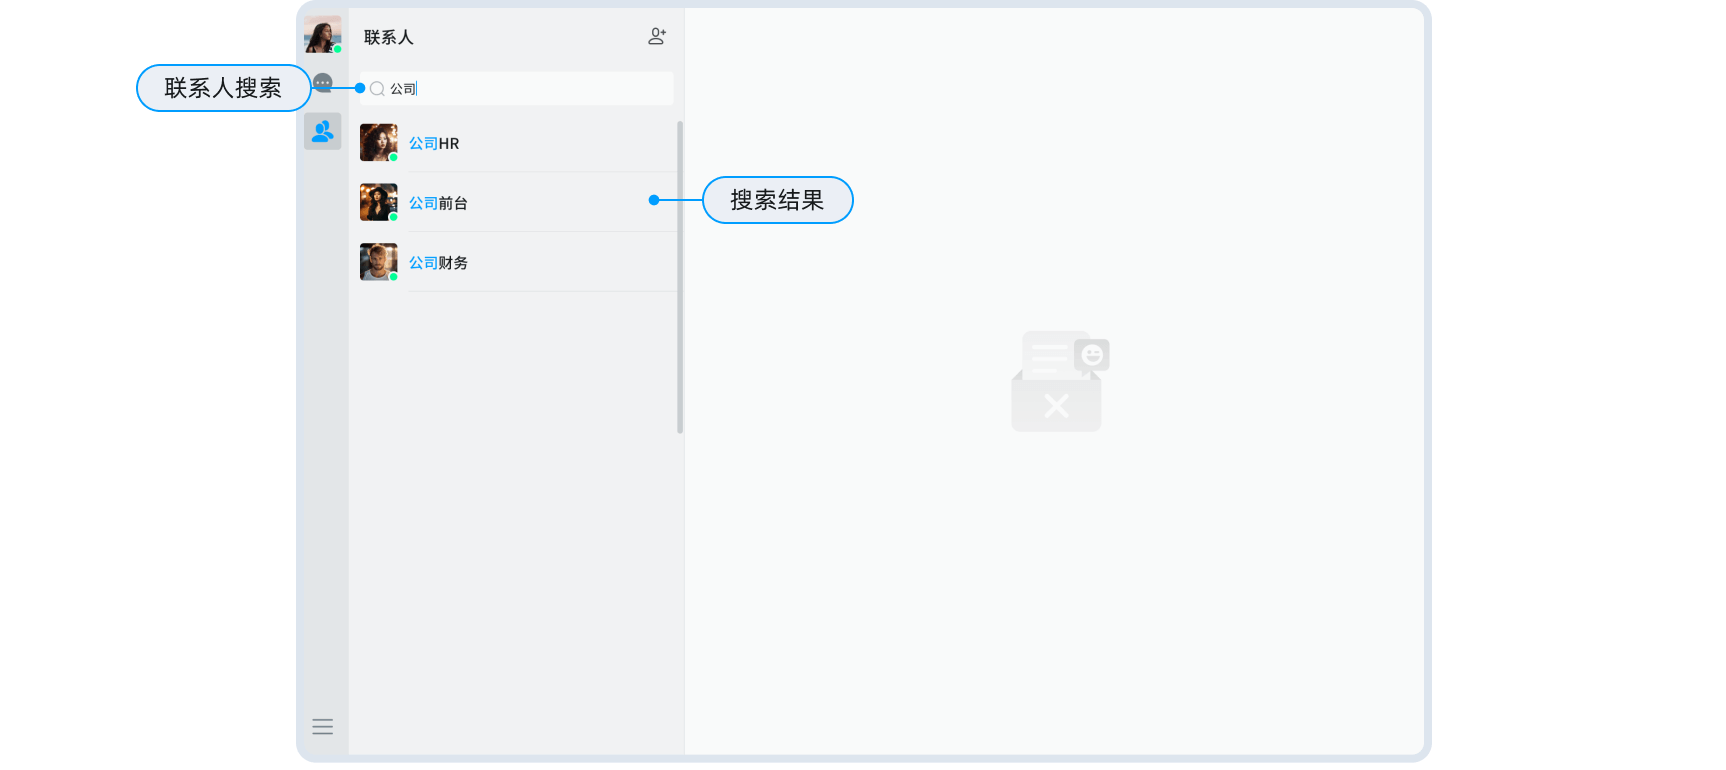This screenshot has height=770, width=1726.
Task: Click the search magnifier icon
Action: coord(377,89)
